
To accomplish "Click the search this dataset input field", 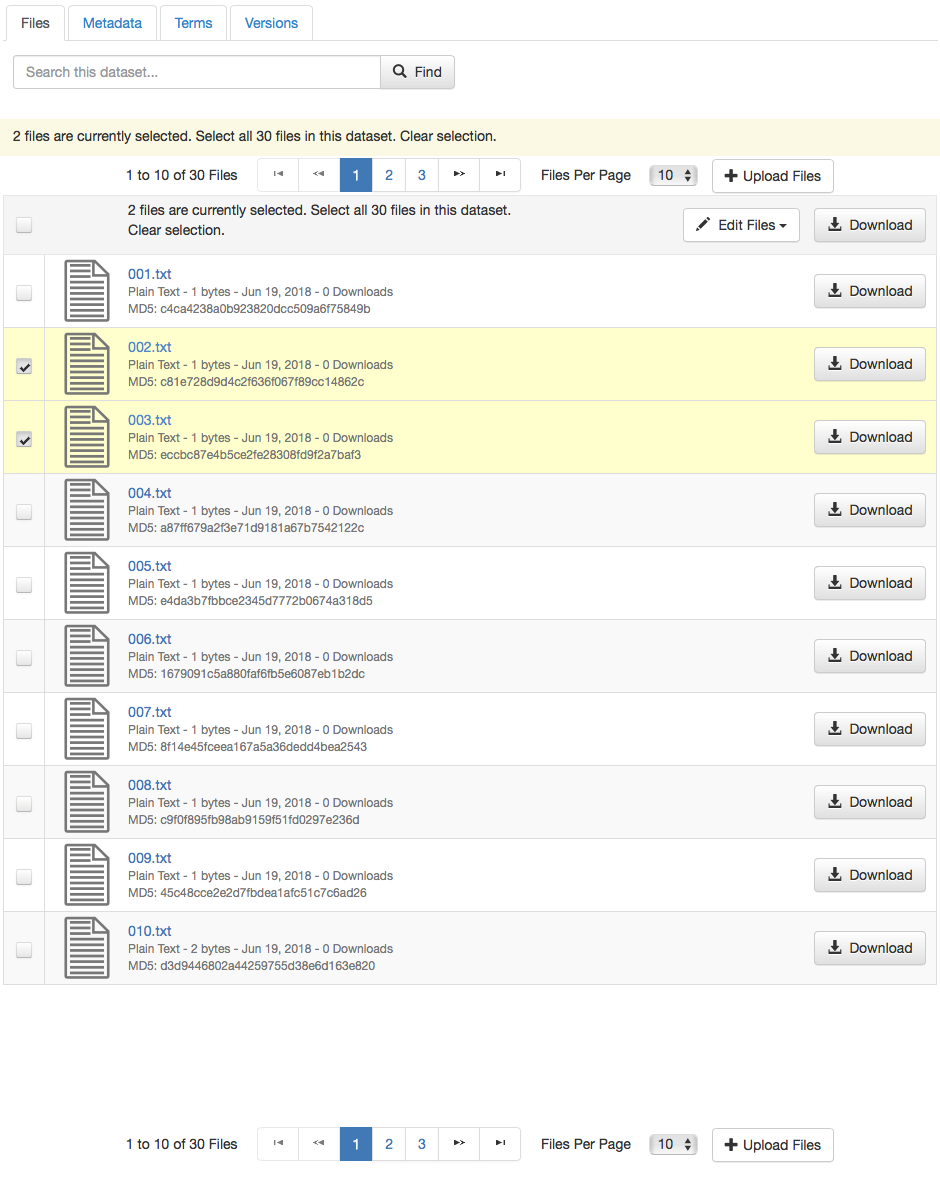I will [195, 71].
